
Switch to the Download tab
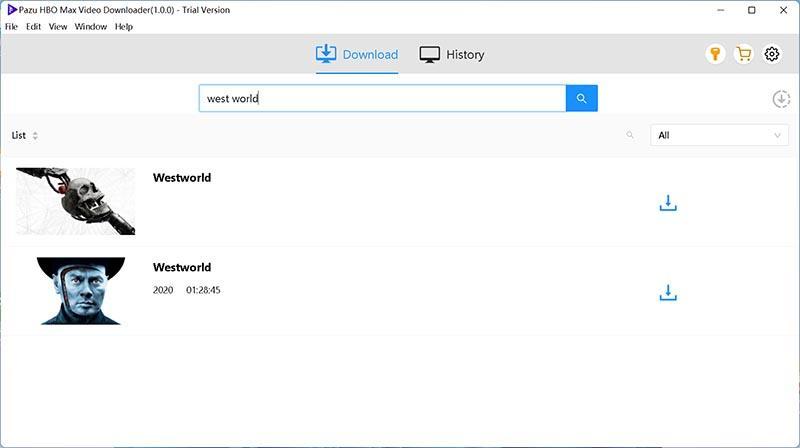(357, 55)
